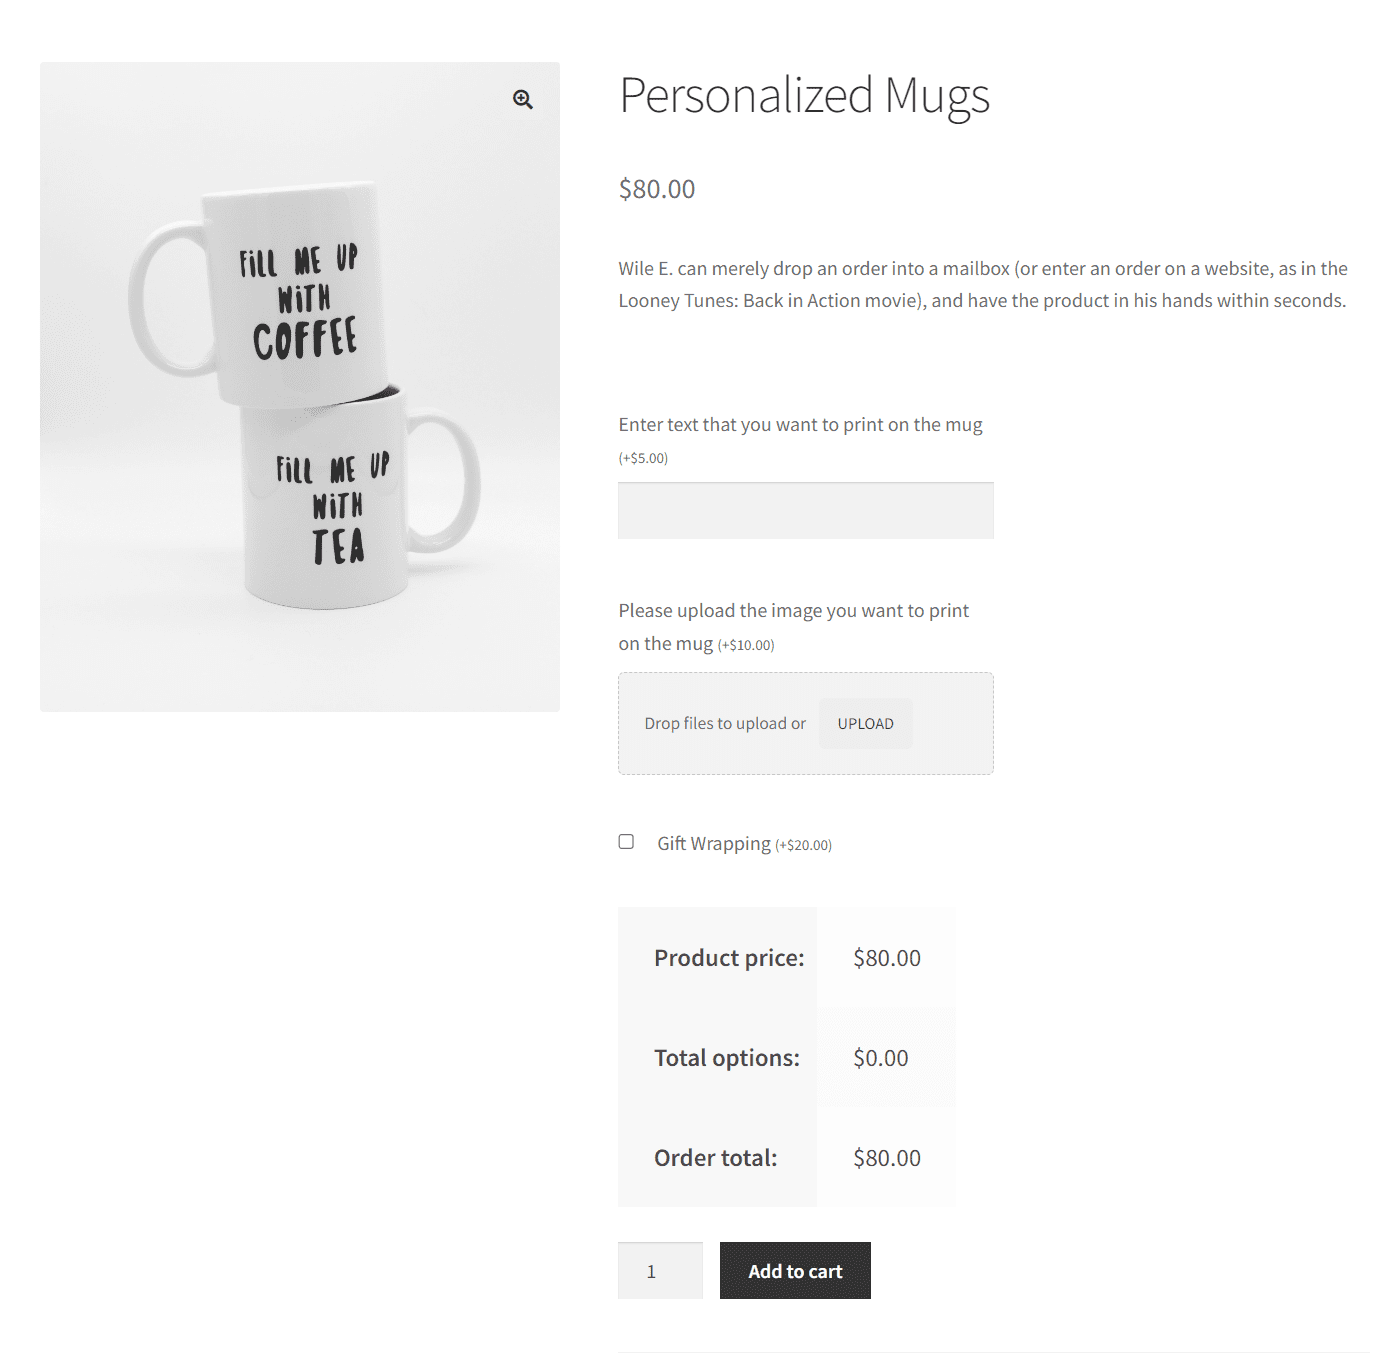
Task: Click the Order total label
Action: click(x=716, y=1158)
